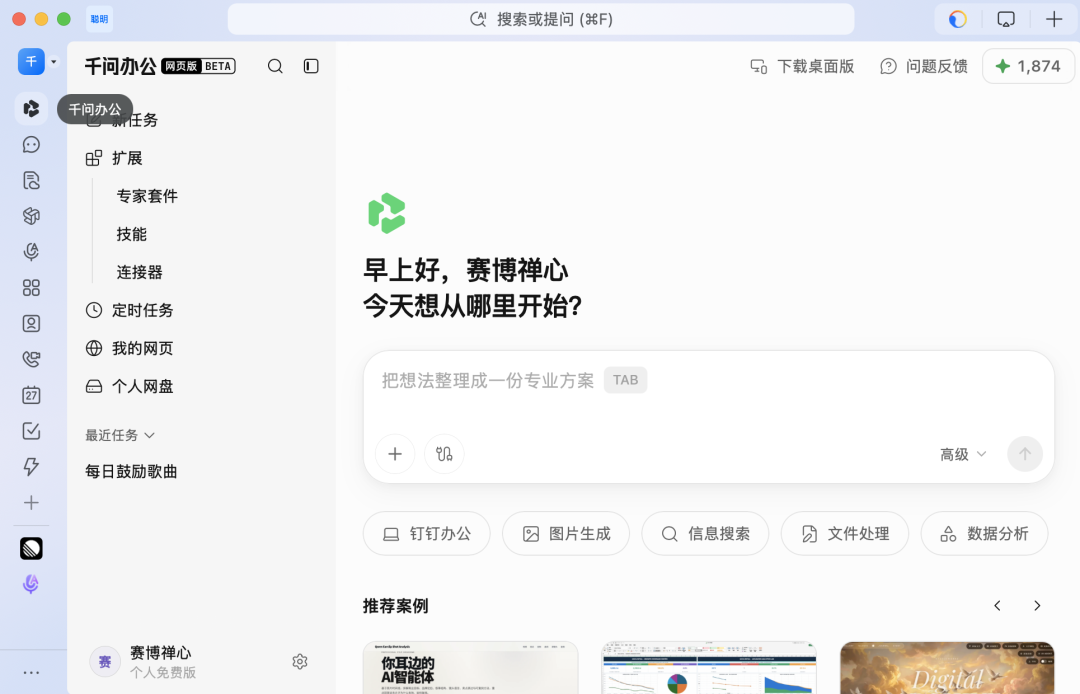Screen dimensions: 1080x694
Task: Open 个人网盘 in the sidebar
Action: click(129, 386)
